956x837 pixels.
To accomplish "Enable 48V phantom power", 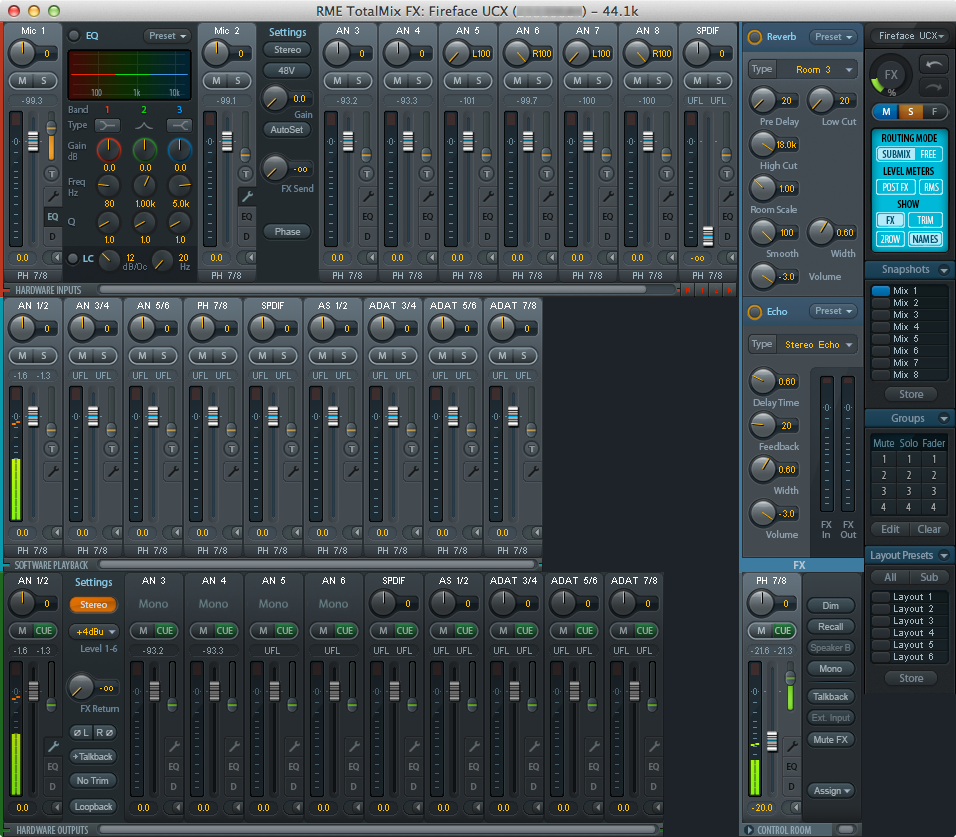I will [287, 70].
